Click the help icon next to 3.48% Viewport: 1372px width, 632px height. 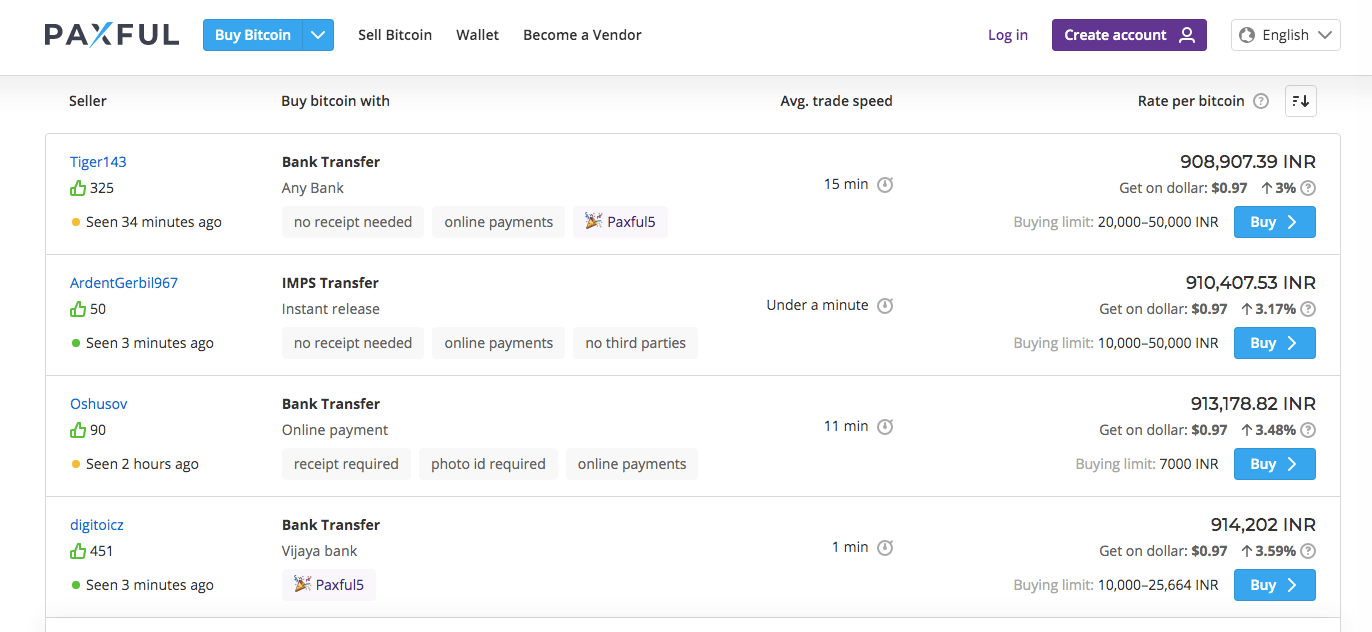tap(1308, 430)
